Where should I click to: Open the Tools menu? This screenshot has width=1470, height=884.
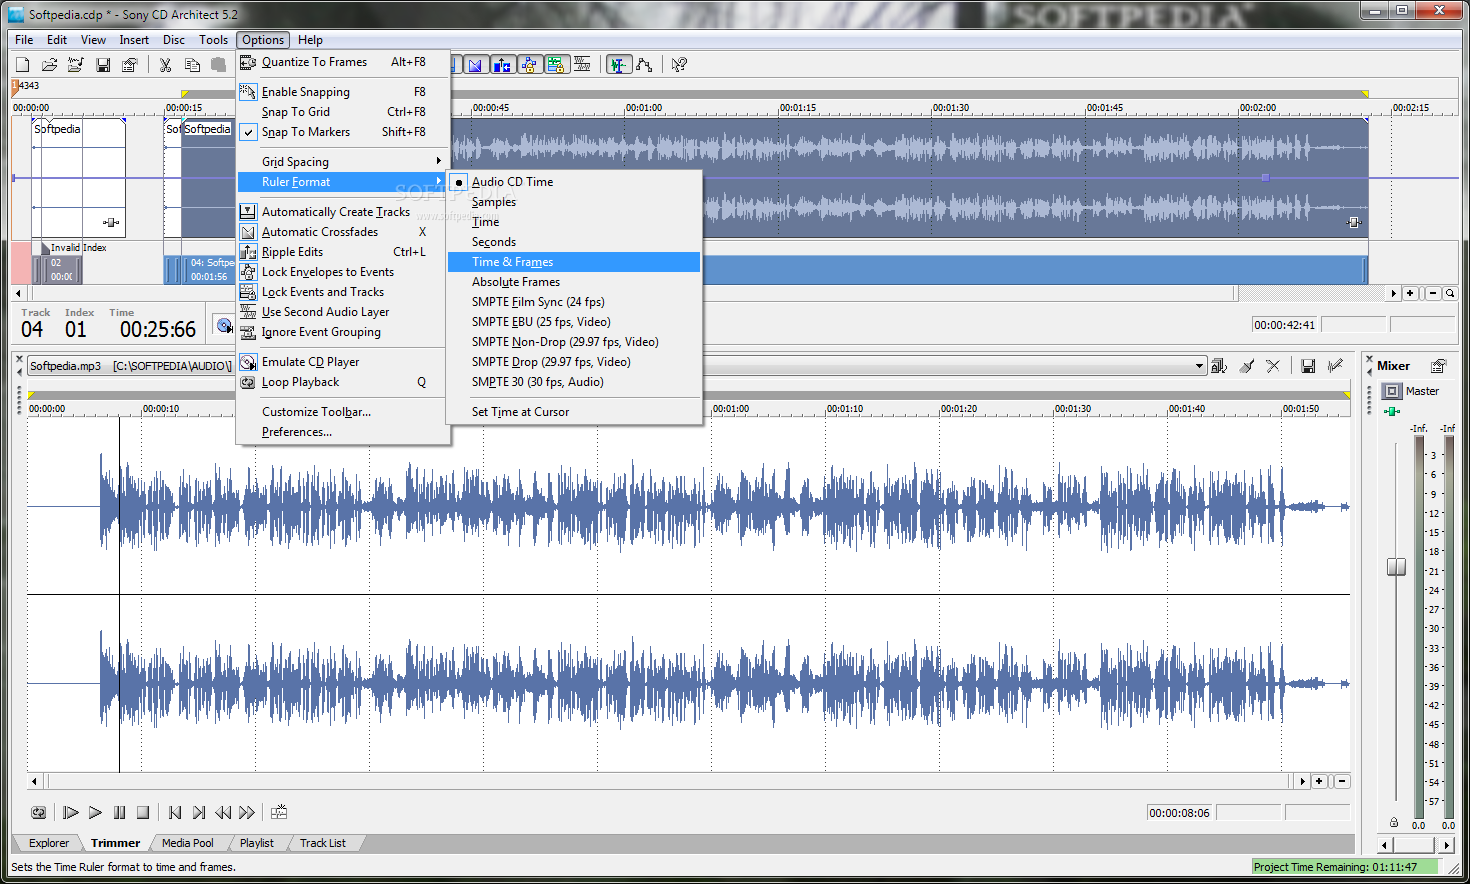[213, 40]
